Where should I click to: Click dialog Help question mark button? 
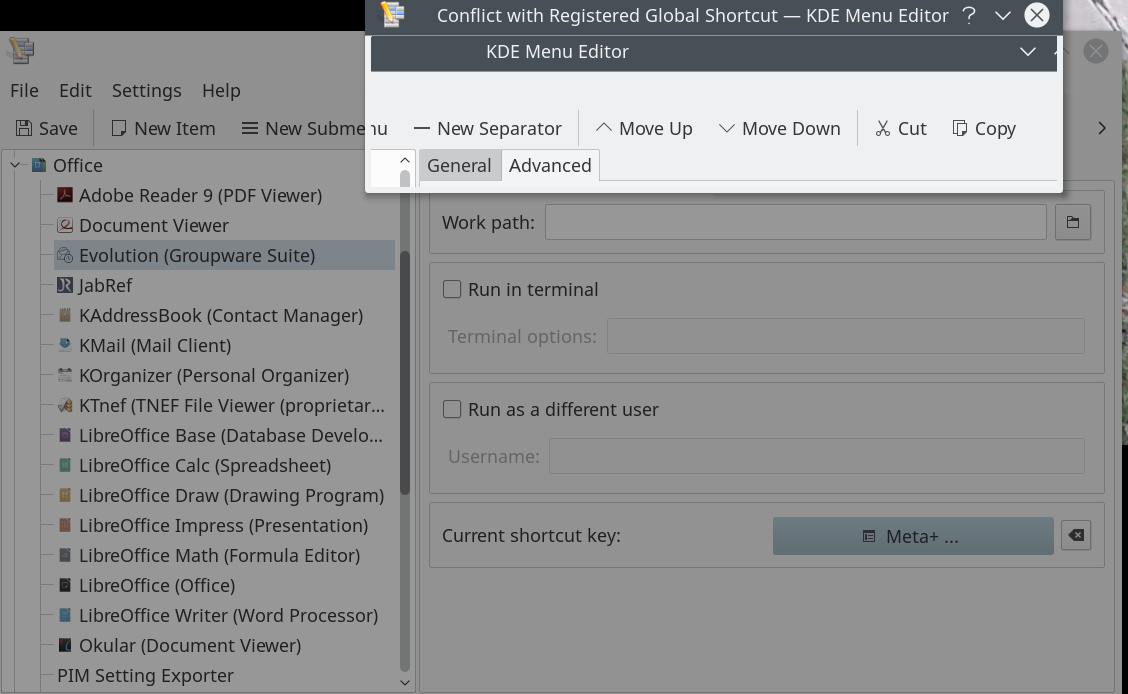click(x=969, y=15)
